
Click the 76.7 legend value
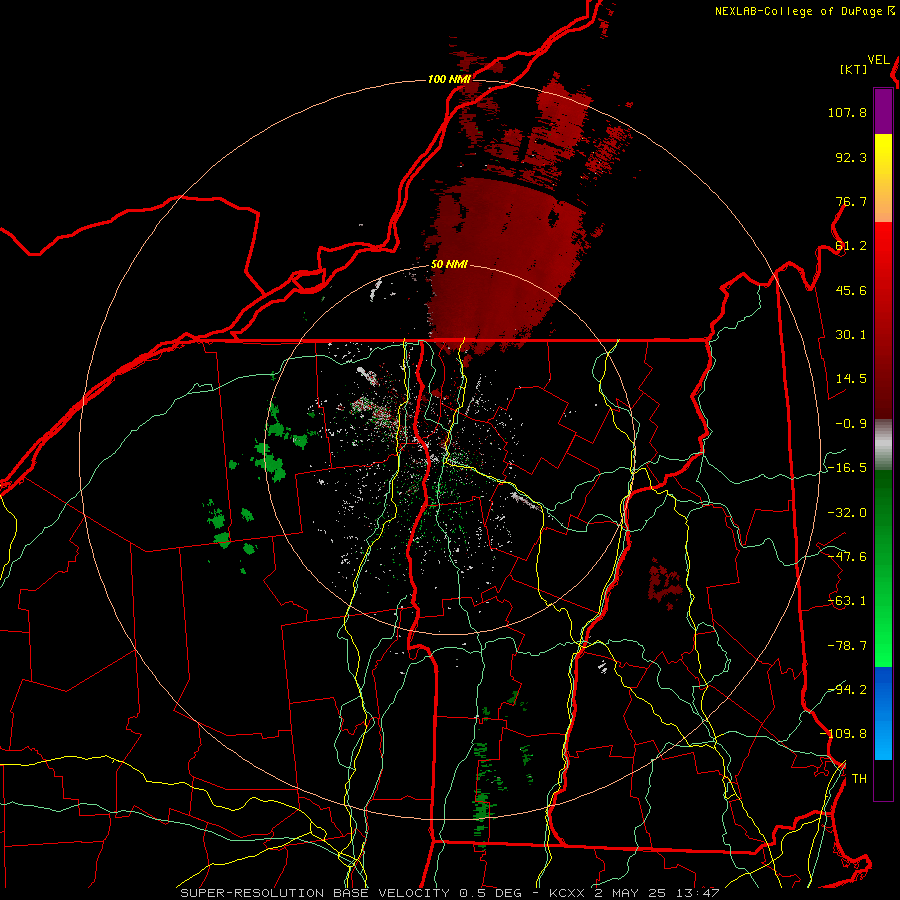(x=851, y=201)
